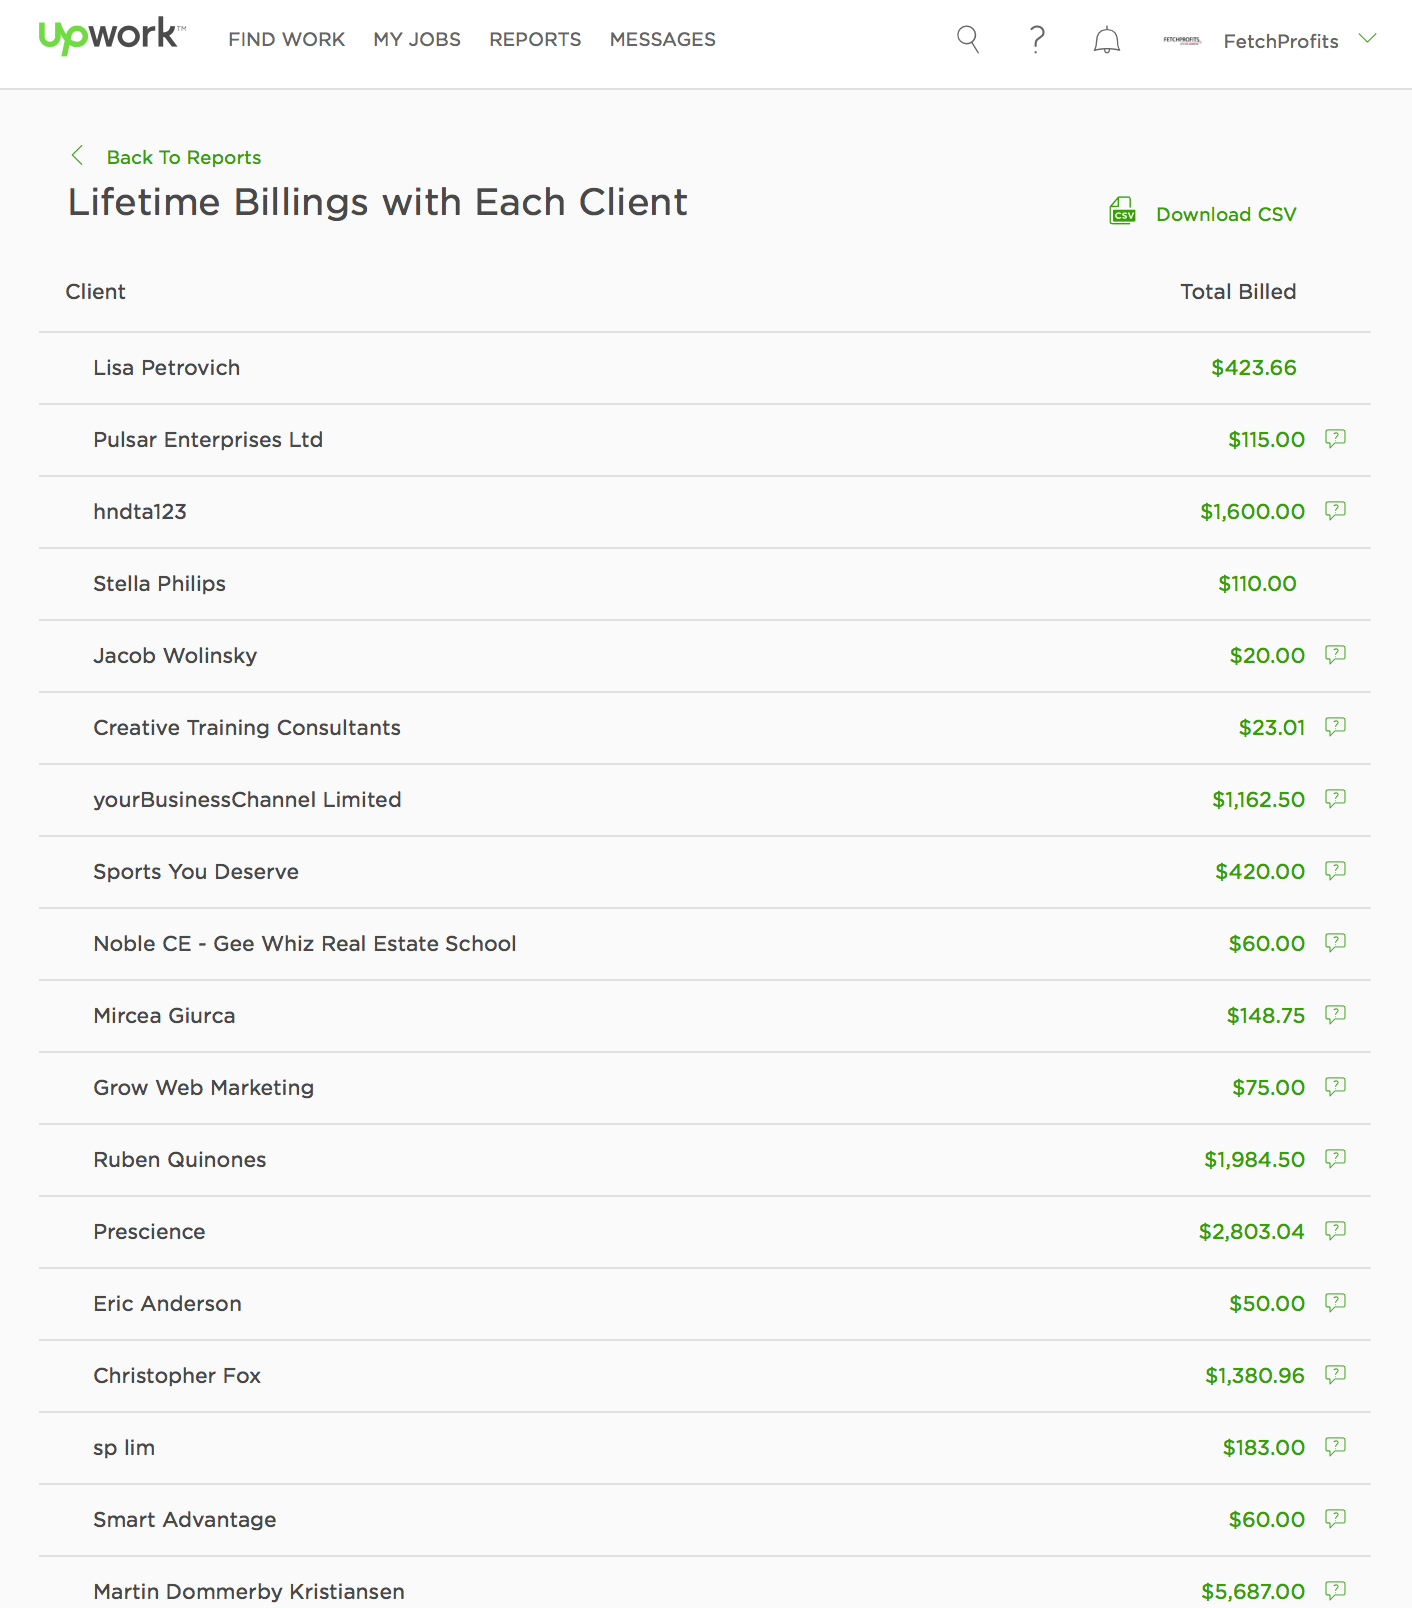1412x1608 pixels.
Task: Select Creative Training Consultants client name
Action: coord(247,728)
